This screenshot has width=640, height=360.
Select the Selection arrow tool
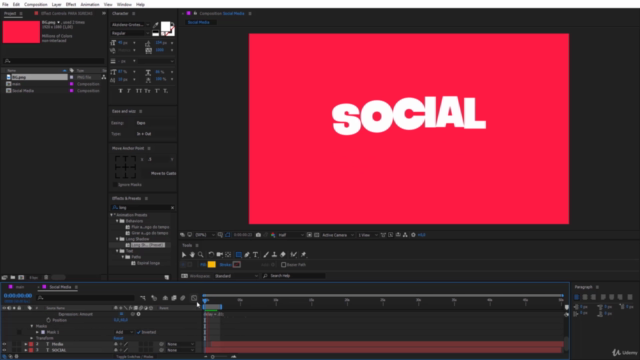(x=184, y=255)
